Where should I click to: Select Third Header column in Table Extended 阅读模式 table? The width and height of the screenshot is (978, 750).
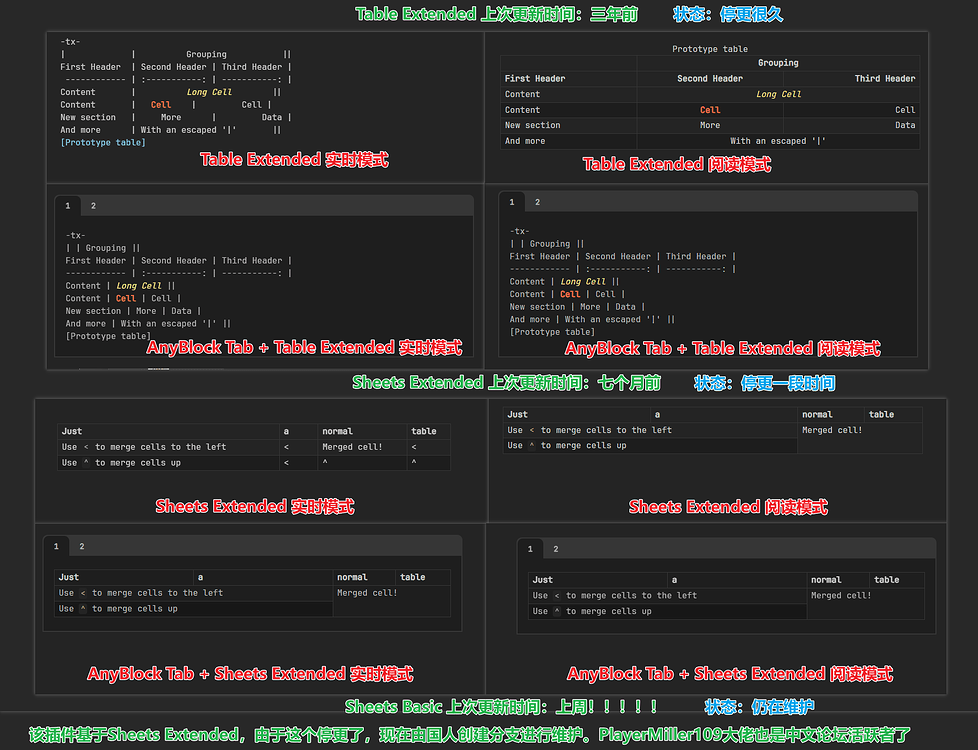(884, 79)
